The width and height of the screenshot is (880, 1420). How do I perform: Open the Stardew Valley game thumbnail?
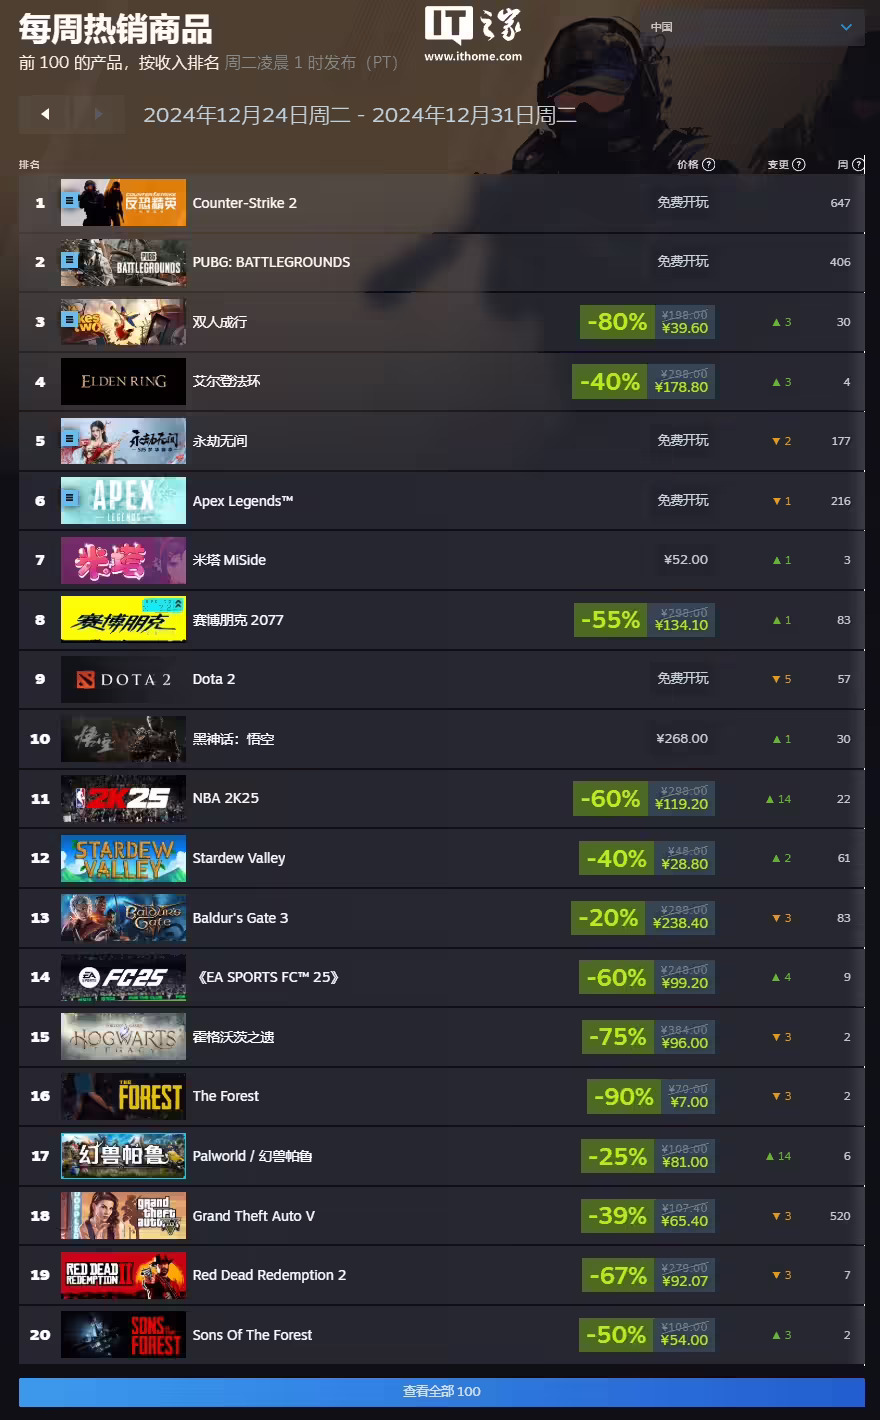click(x=123, y=858)
